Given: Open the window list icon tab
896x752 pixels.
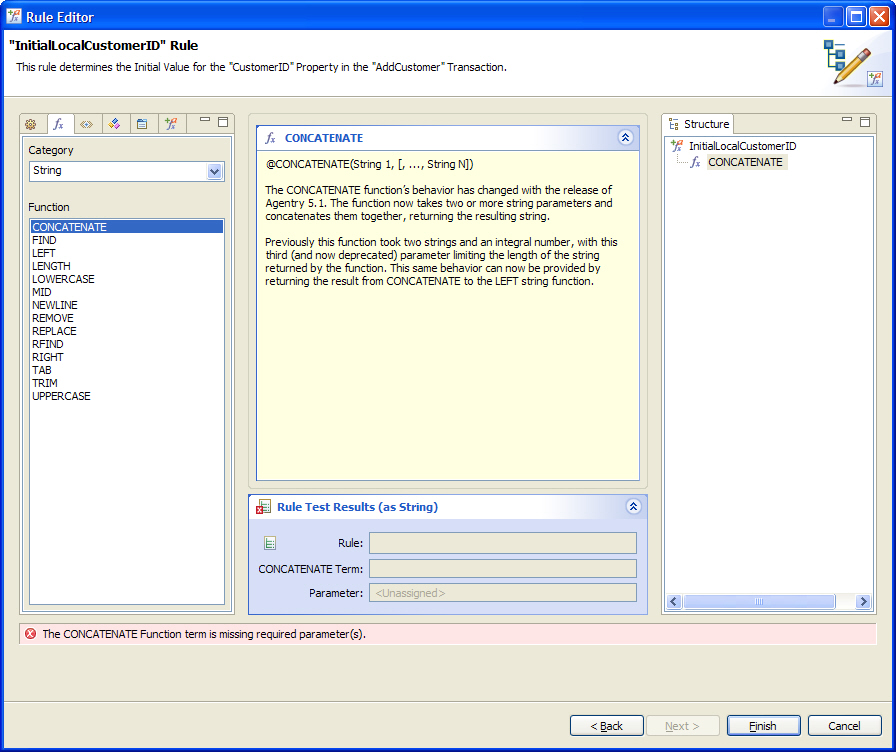Looking at the screenshot, I should pyautogui.click(x=143, y=124).
